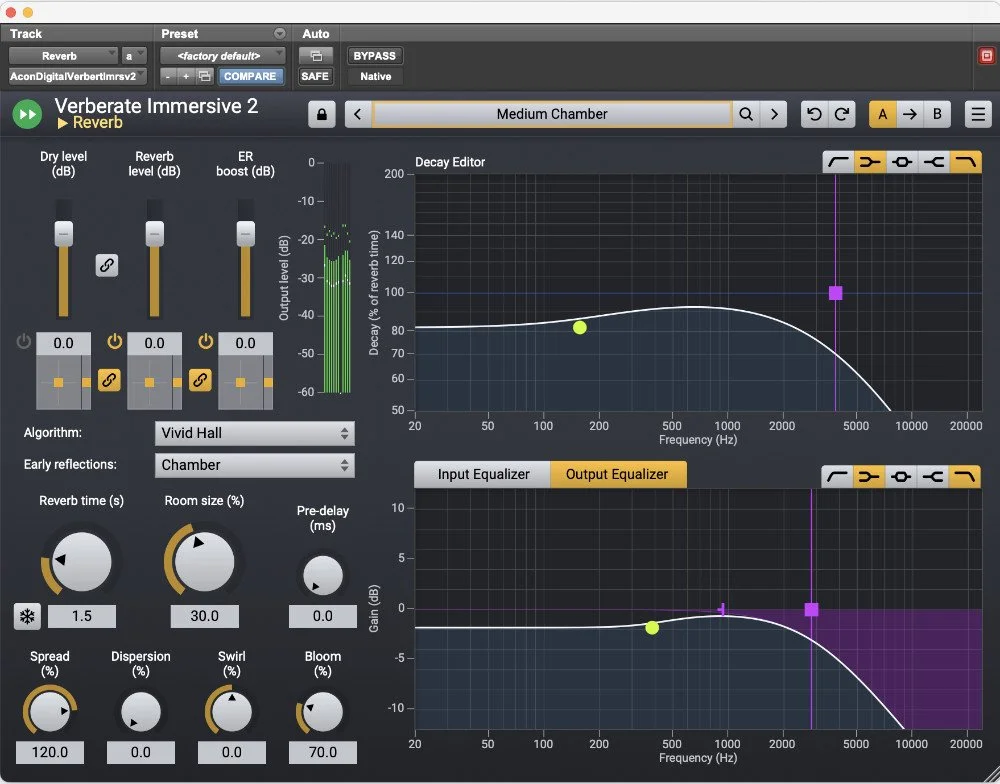Switch to Input Equalizer tab
Viewport: 1000px width, 784px height.
[483, 475]
